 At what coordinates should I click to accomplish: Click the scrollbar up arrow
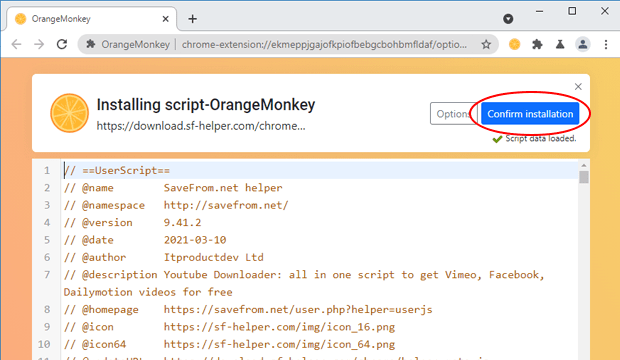pyautogui.click(x=584, y=165)
